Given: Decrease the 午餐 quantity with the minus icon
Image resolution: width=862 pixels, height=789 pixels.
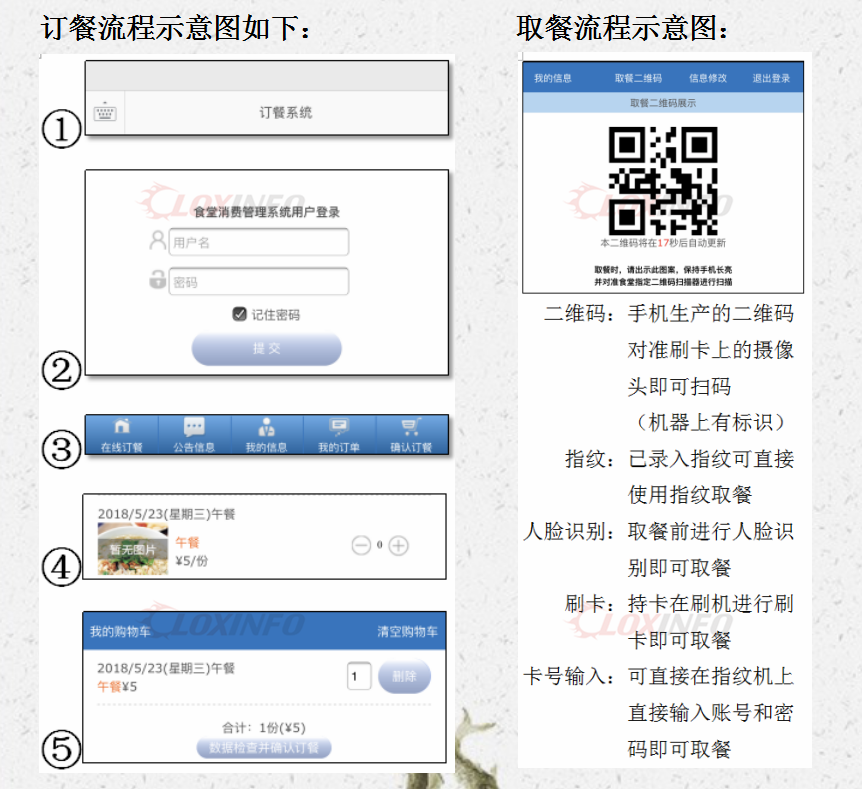Looking at the screenshot, I should coord(361,545).
